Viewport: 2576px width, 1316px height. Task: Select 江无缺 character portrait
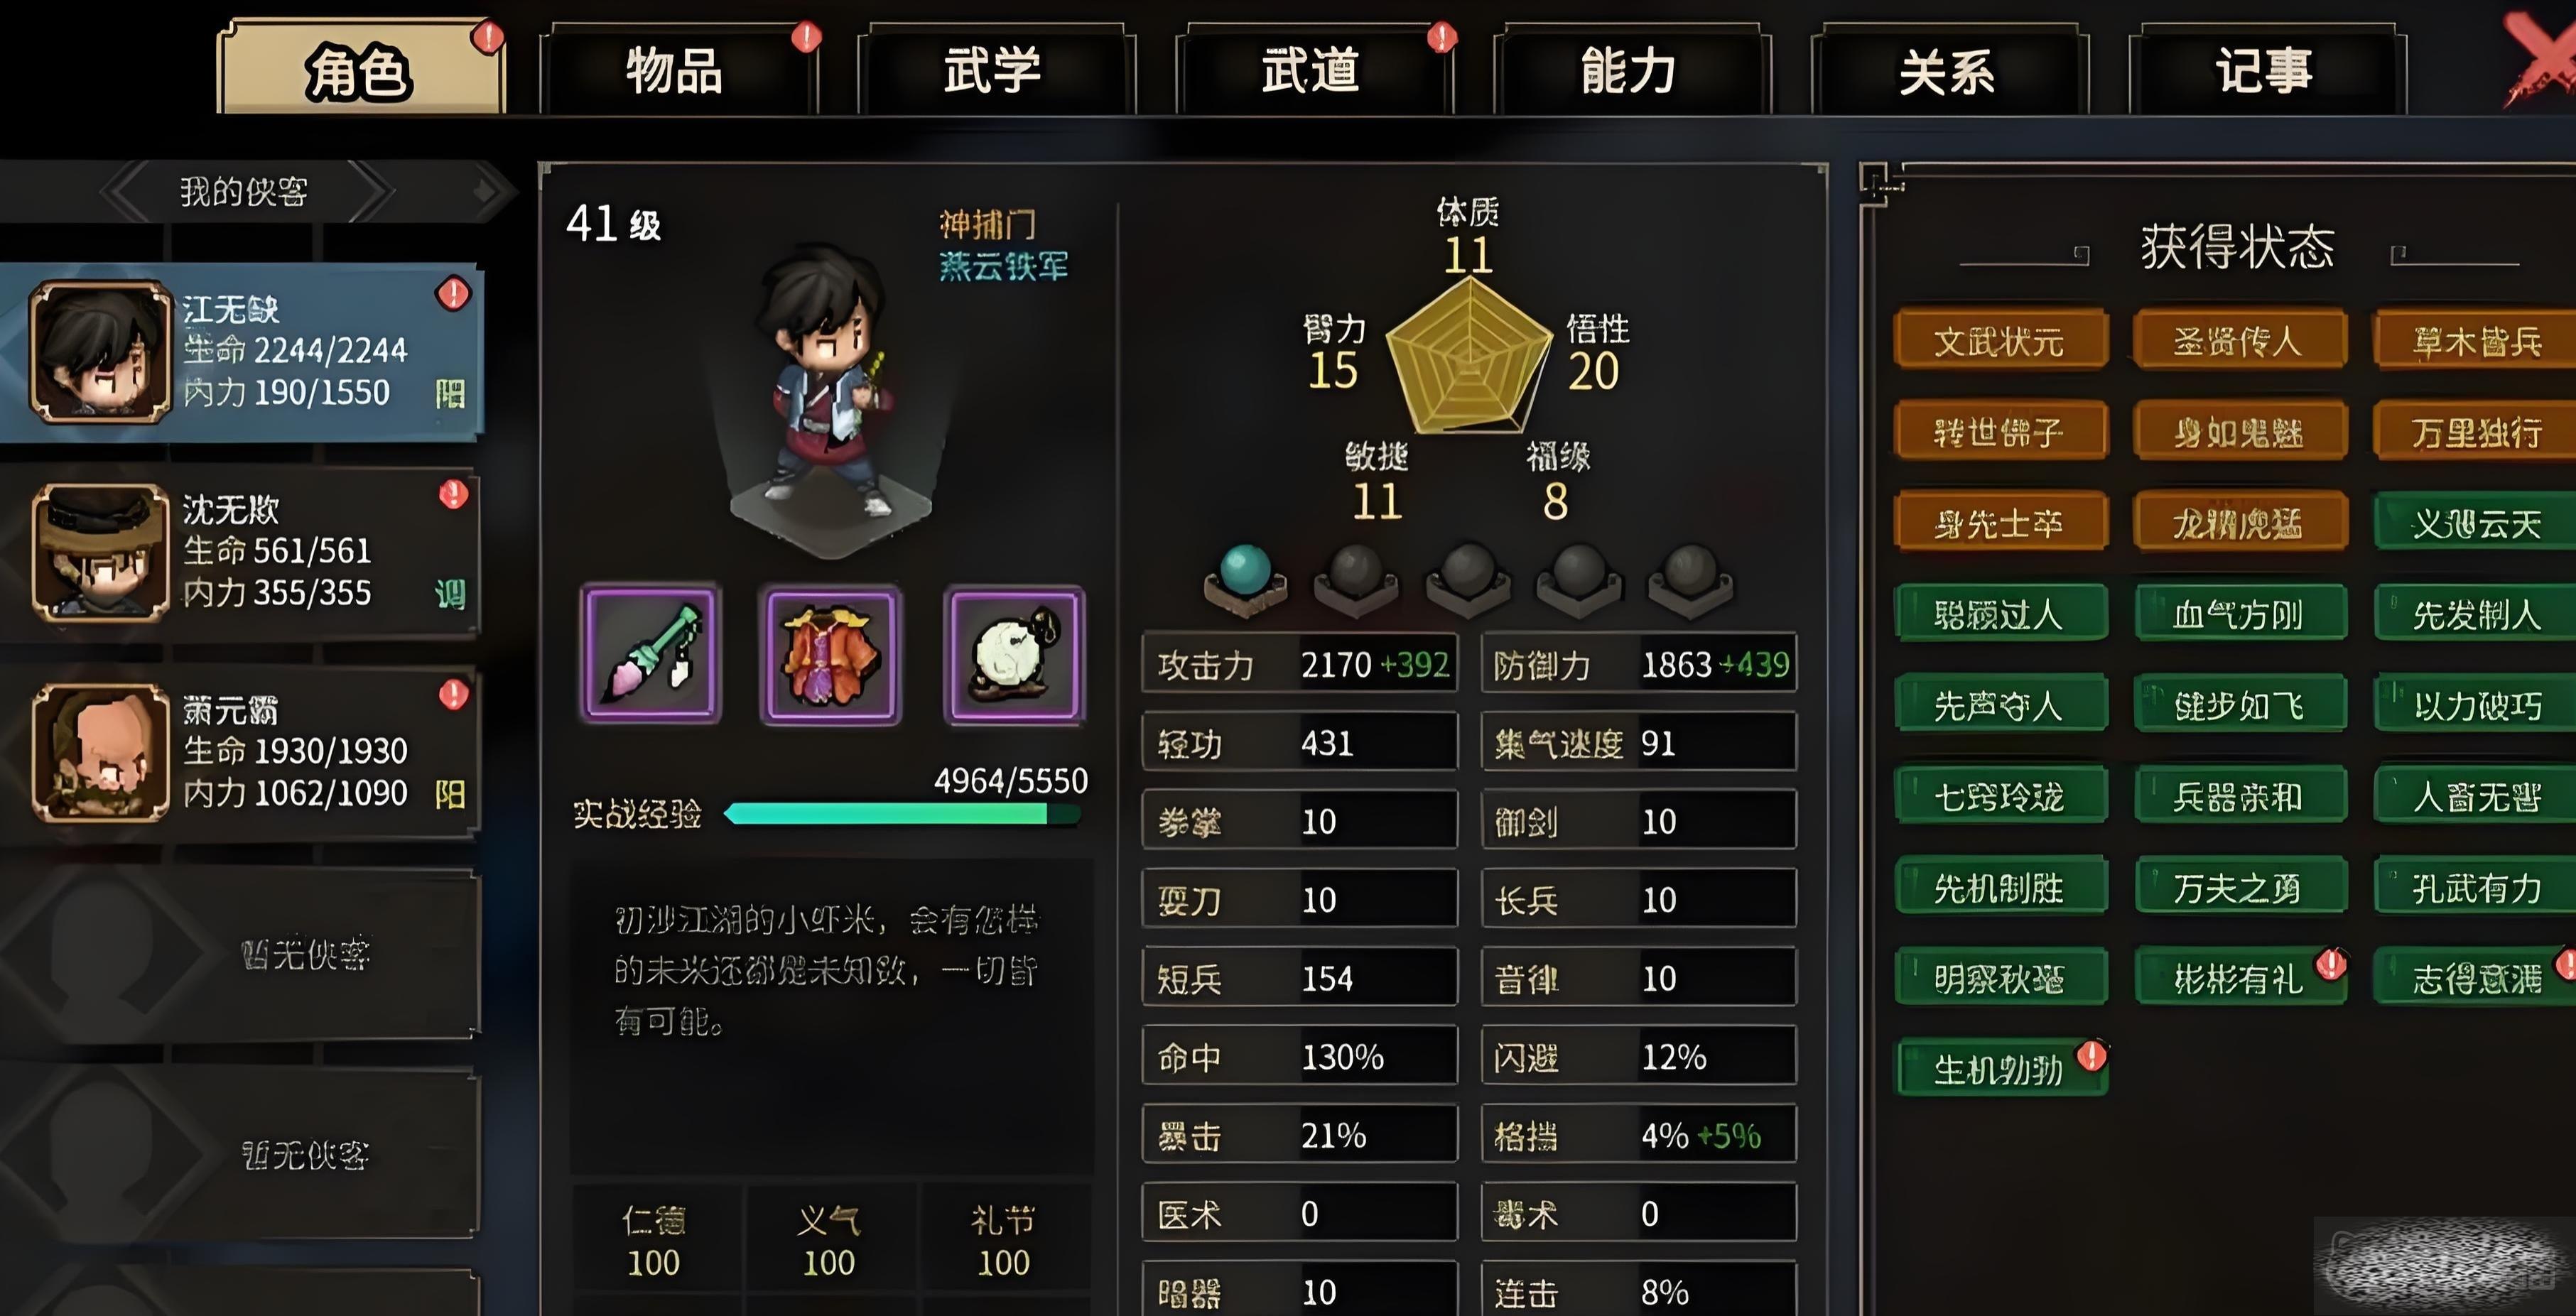100,351
